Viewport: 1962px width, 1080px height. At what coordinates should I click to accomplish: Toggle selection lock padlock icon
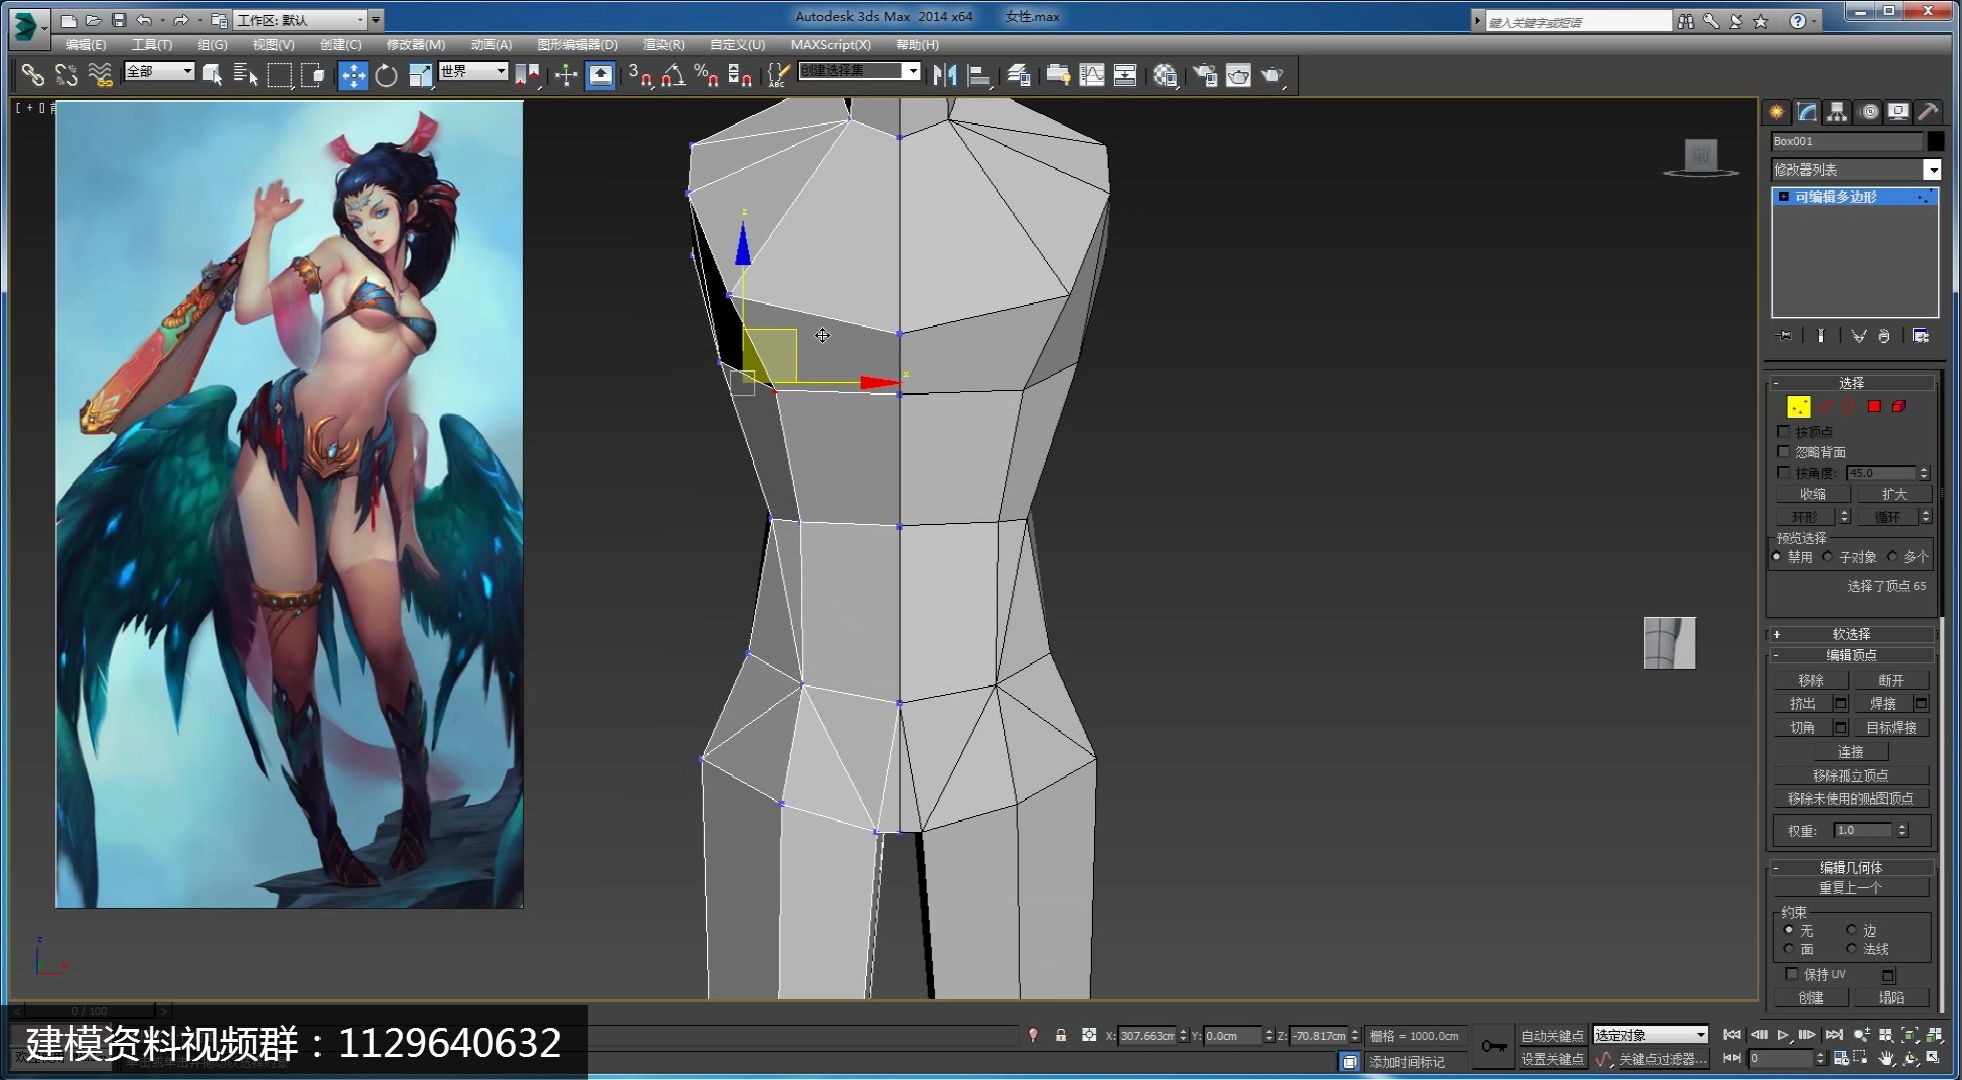pyautogui.click(x=1061, y=1035)
